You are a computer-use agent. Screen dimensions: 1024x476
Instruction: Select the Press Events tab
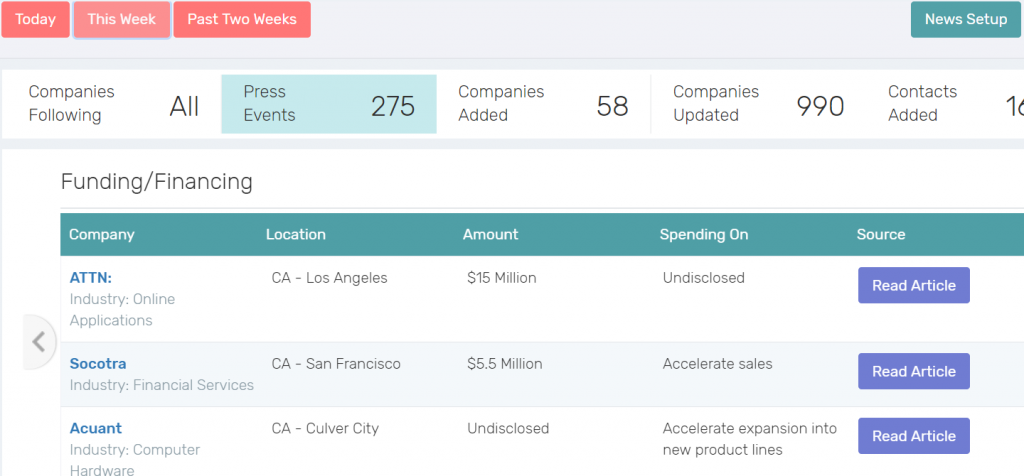click(328, 104)
